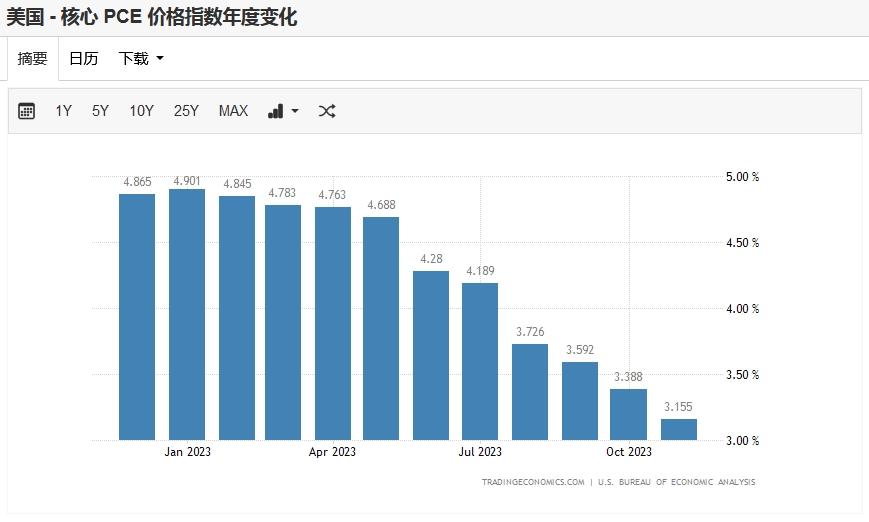Select the MAX time range

pos(233,111)
